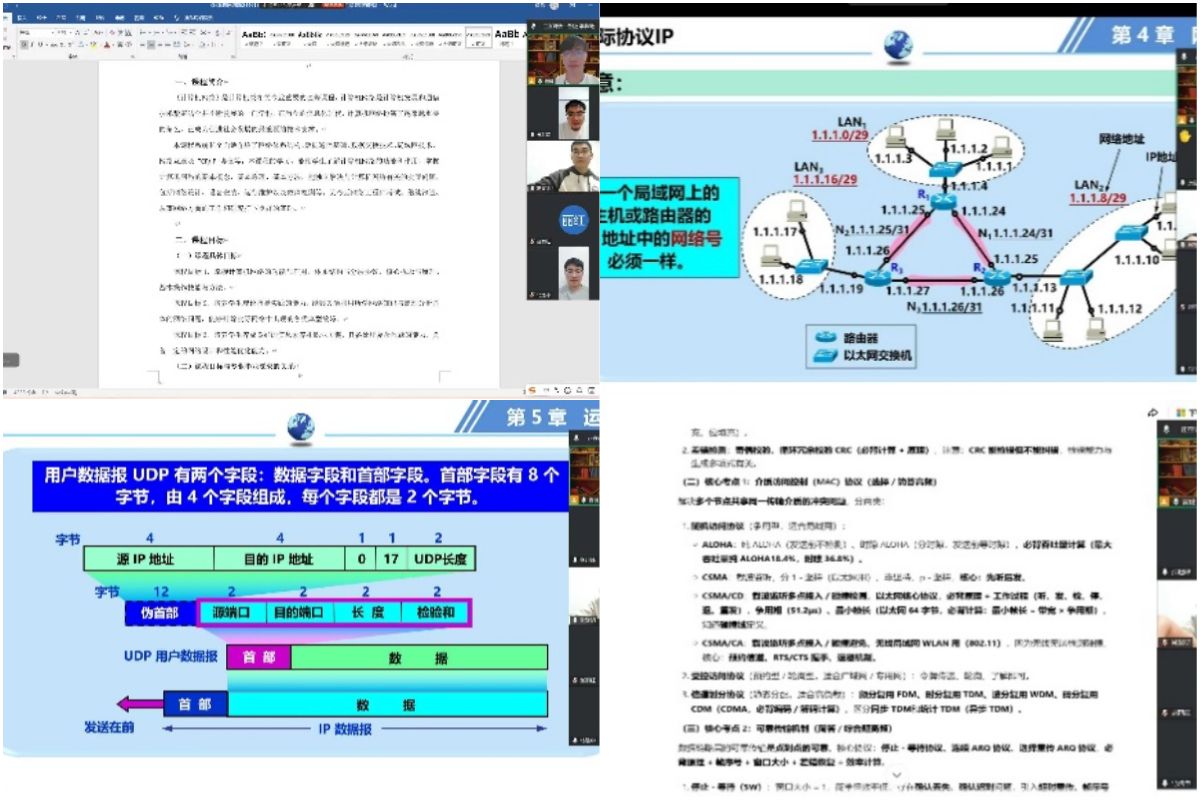Click the globe logo on Chapter 5 slide
The height and width of the screenshot is (800, 1200).
(x=300, y=428)
